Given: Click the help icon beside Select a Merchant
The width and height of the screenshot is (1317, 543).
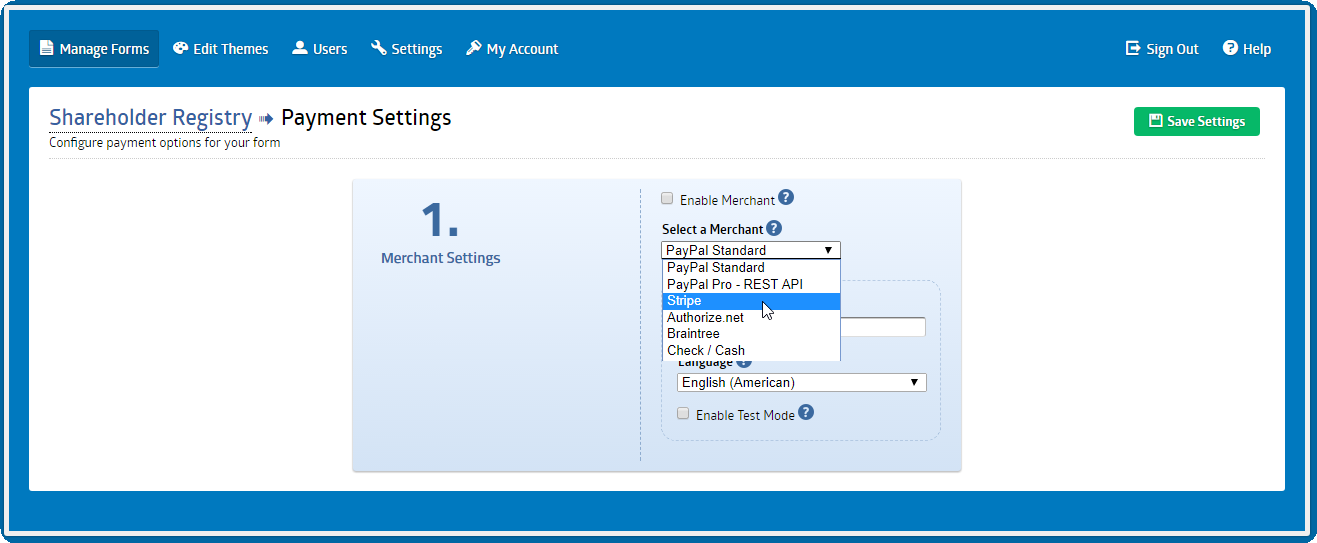Looking at the screenshot, I should [774, 229].
